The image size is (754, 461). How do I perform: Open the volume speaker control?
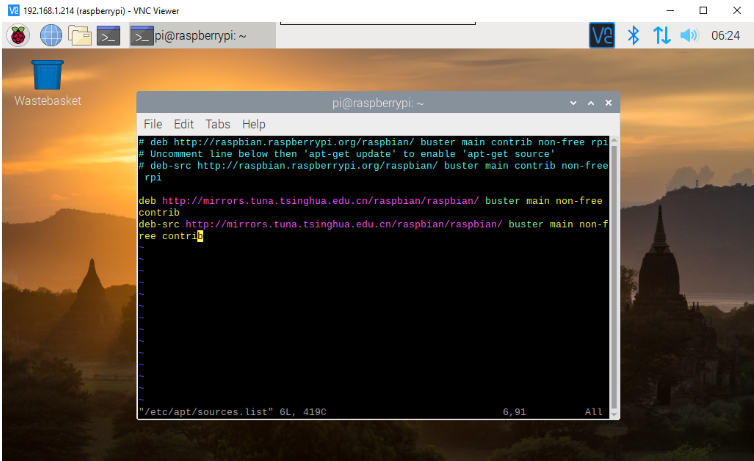[x=689, y=36]
